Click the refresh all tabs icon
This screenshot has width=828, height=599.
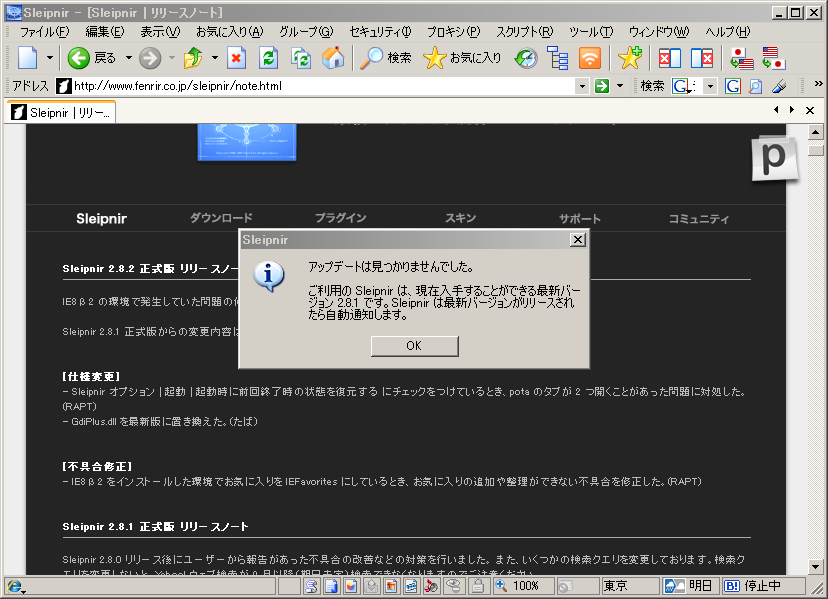tap(301, 58)
